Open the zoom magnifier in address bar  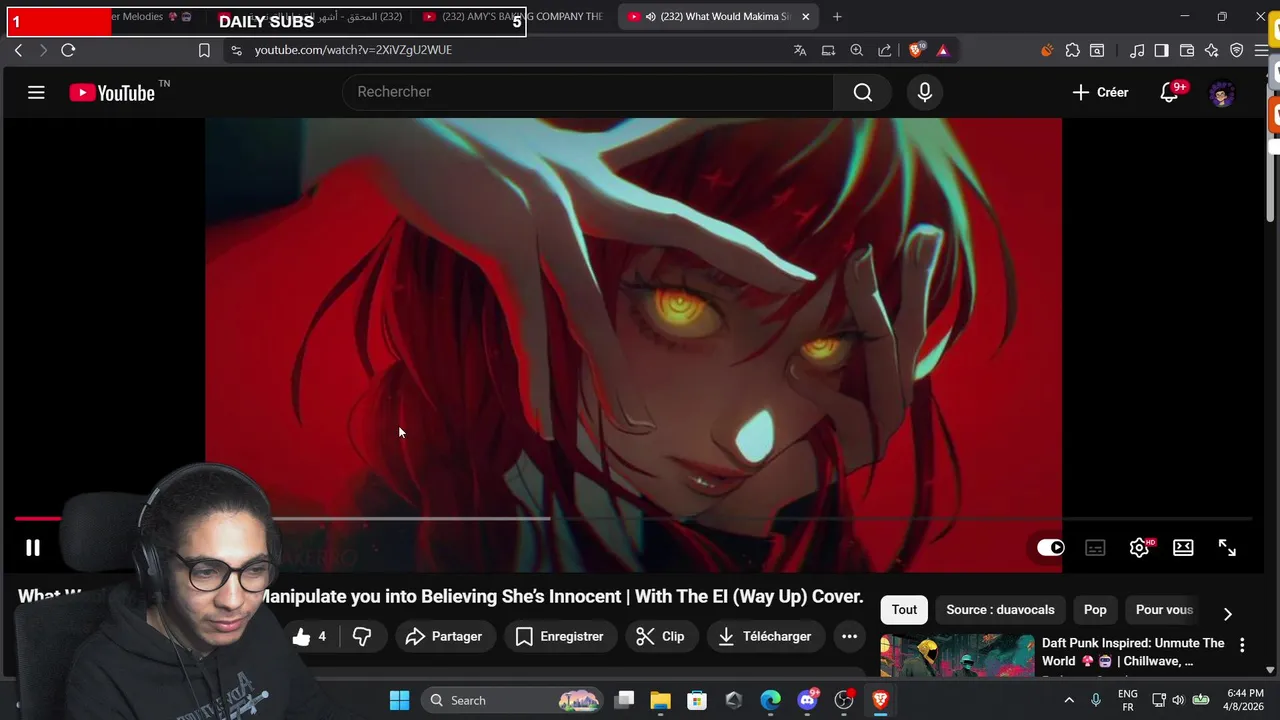point(857,50)
